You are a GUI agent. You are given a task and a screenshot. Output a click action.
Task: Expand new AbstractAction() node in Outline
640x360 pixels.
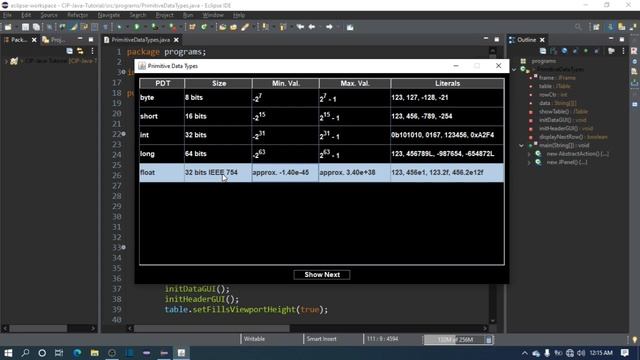(529, 154)
